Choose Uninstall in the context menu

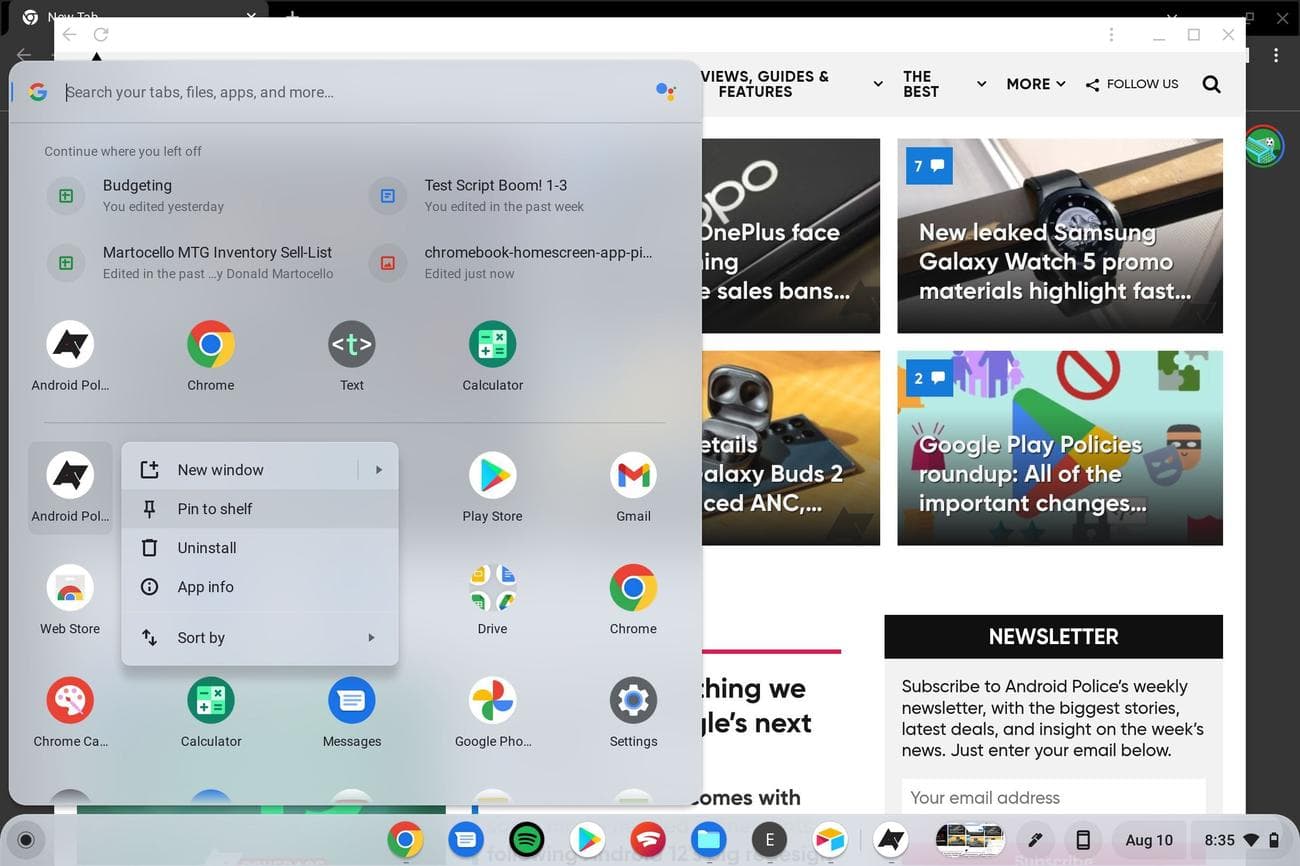pos(207,548)
